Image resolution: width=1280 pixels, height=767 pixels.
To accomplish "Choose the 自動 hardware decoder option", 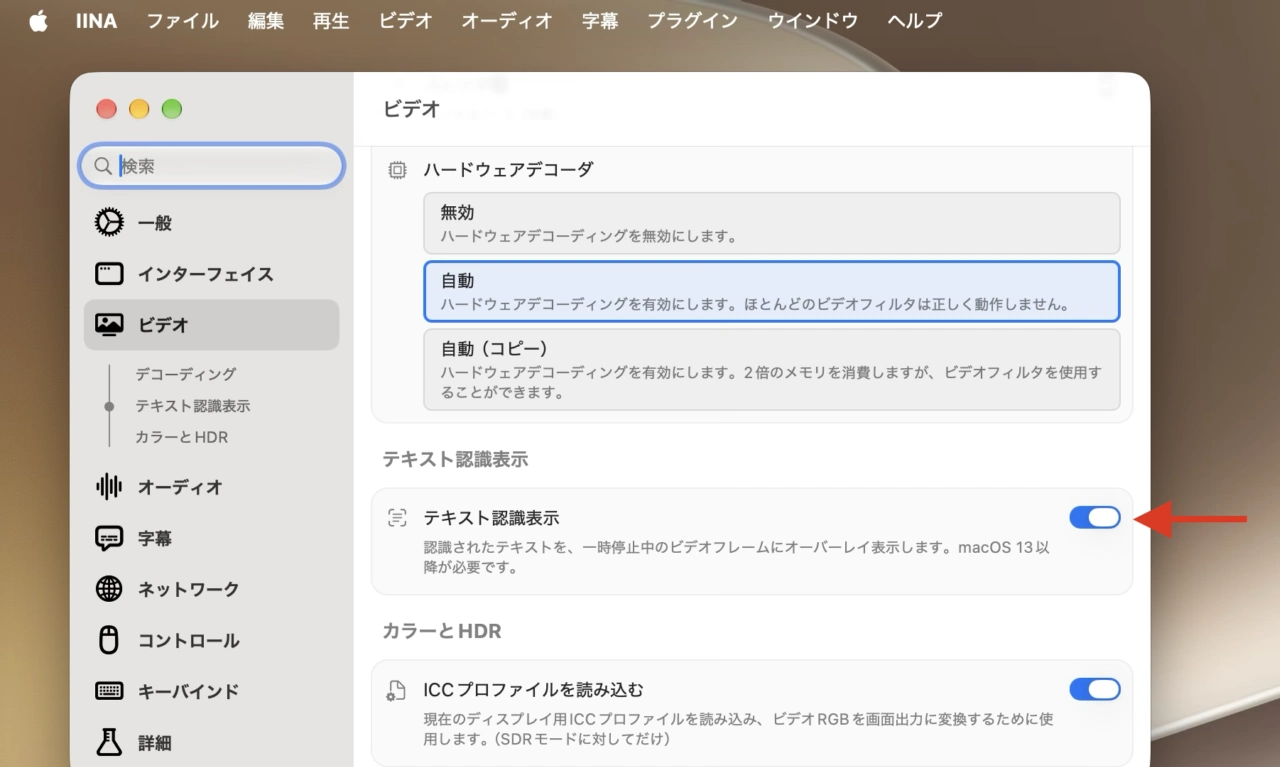I will tap(772, 291).
